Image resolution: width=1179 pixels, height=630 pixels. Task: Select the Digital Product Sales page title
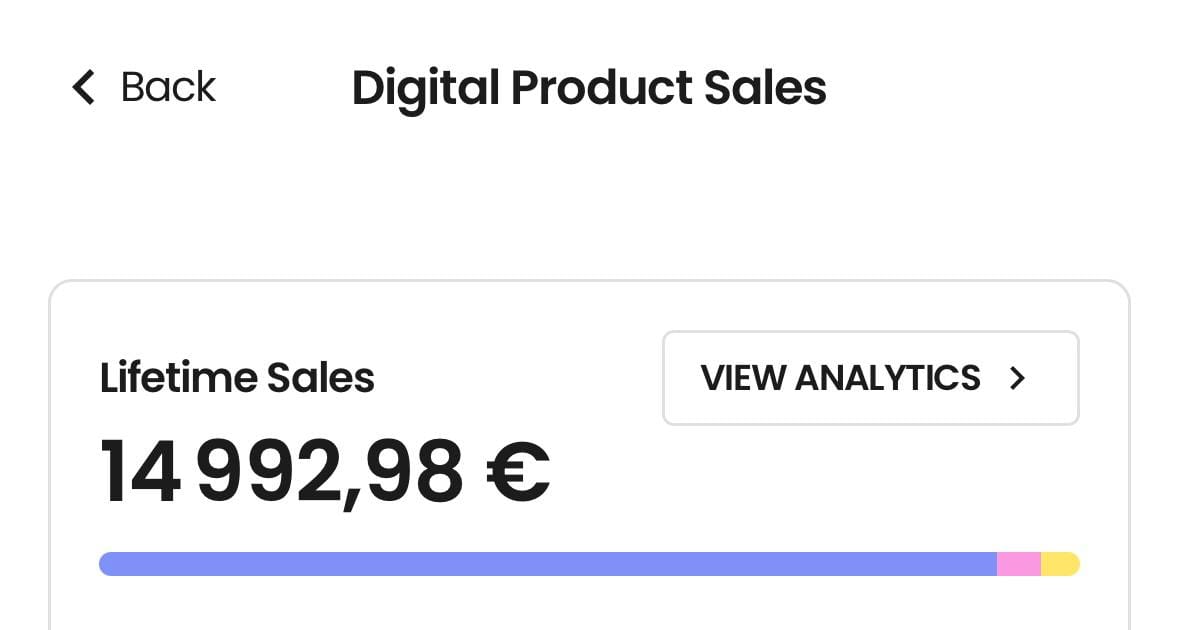tap(589, 89)
